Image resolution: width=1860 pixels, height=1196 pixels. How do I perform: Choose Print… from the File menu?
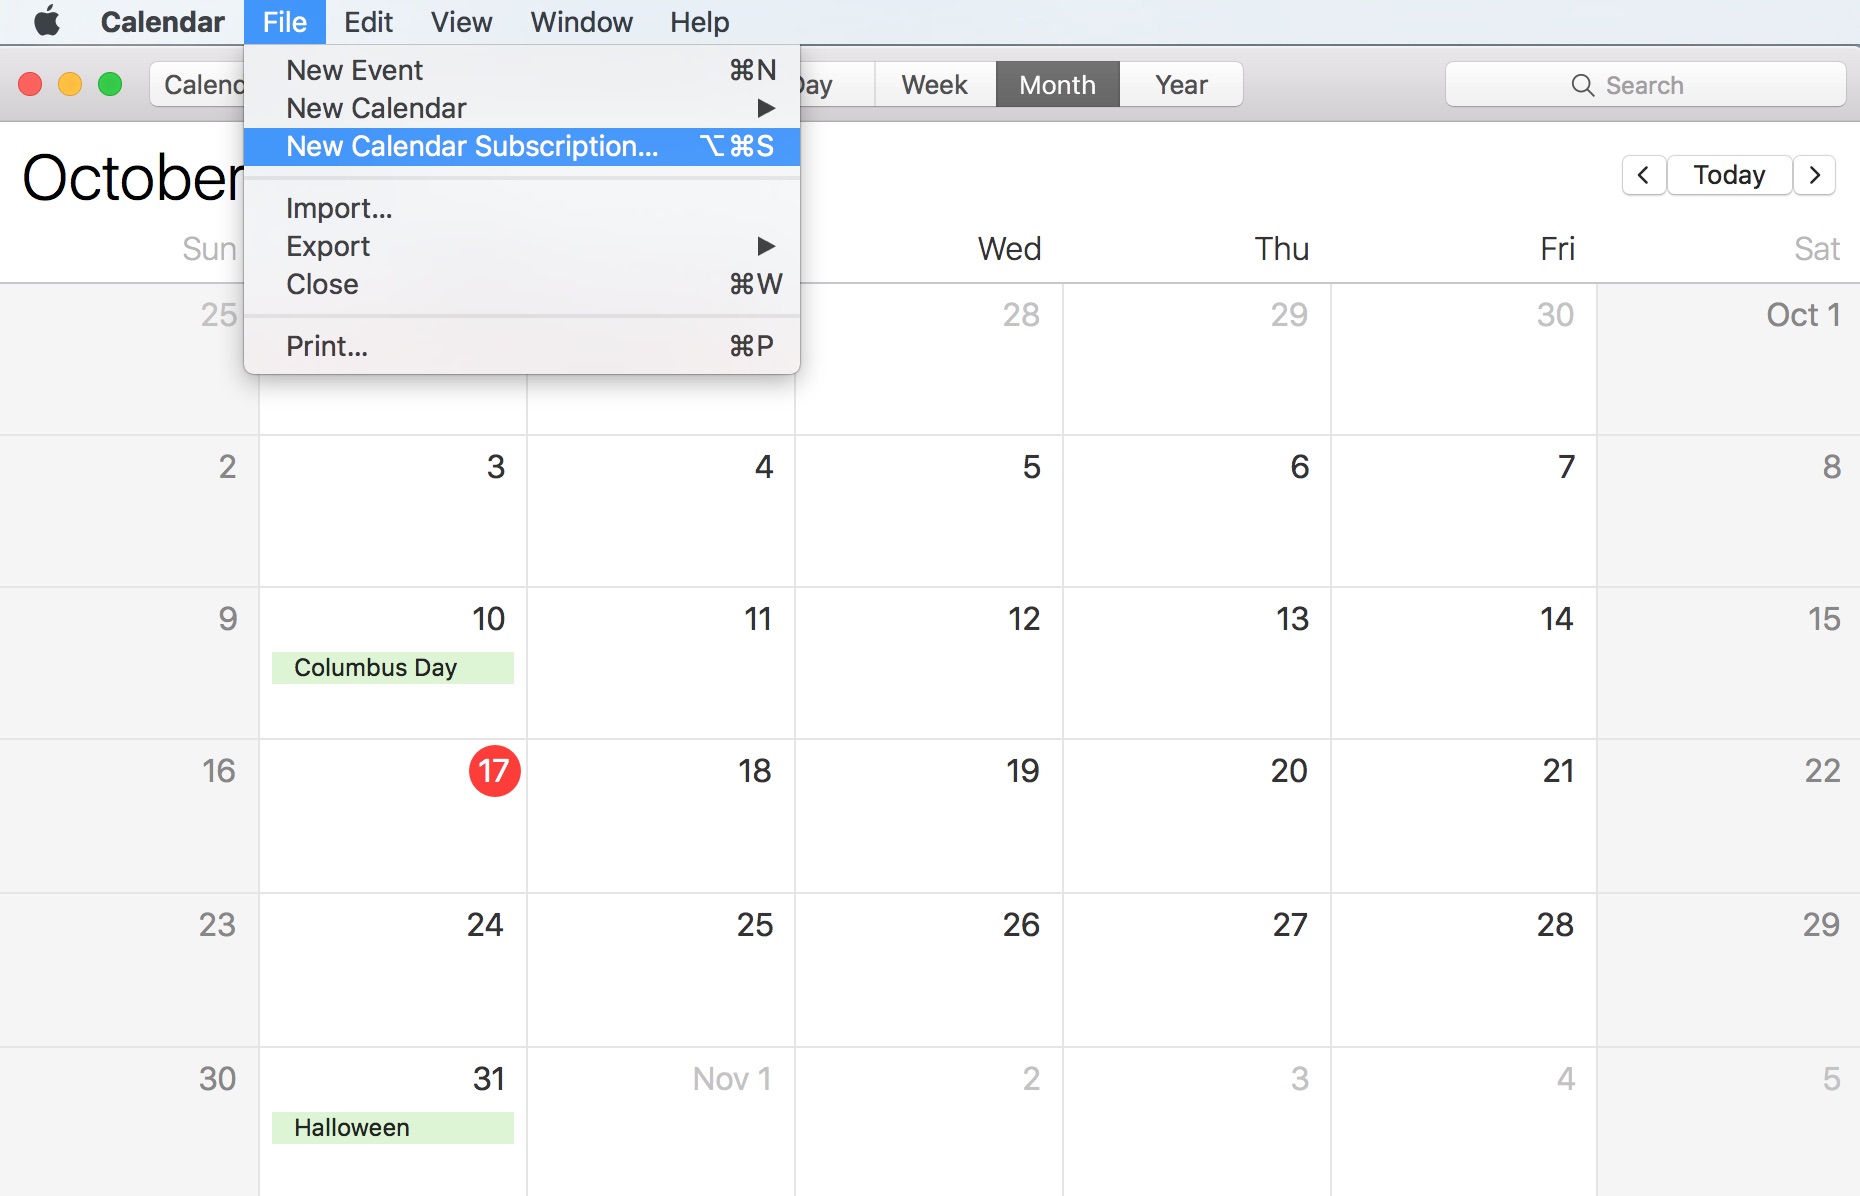pyautogui.click(x=521, y=346)
